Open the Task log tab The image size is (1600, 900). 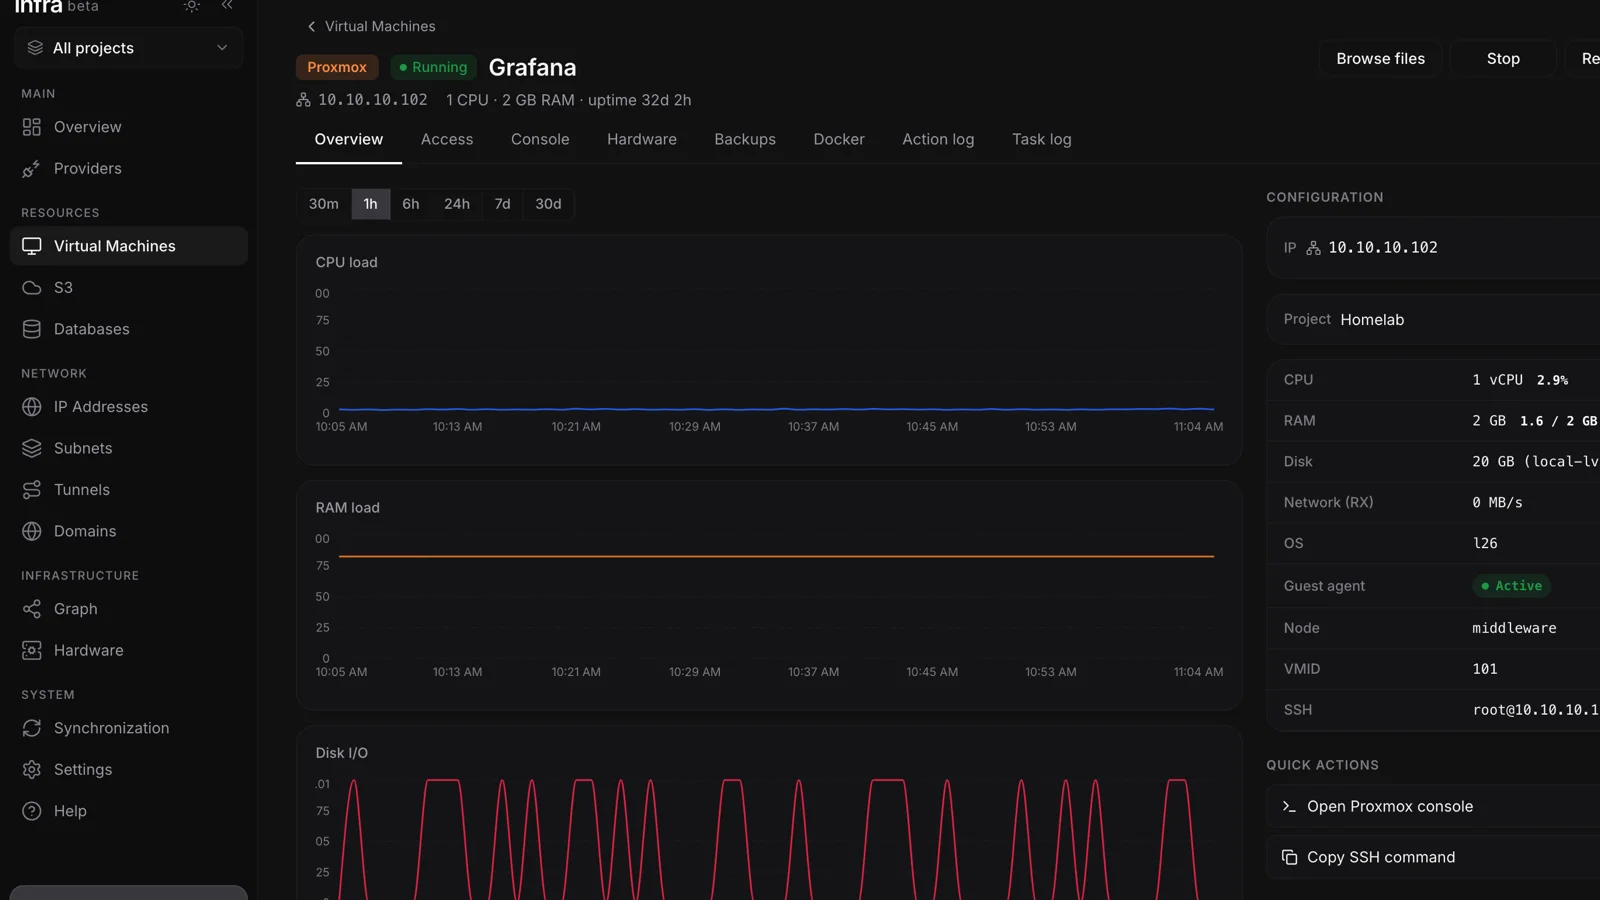[x=1042, y=139]
